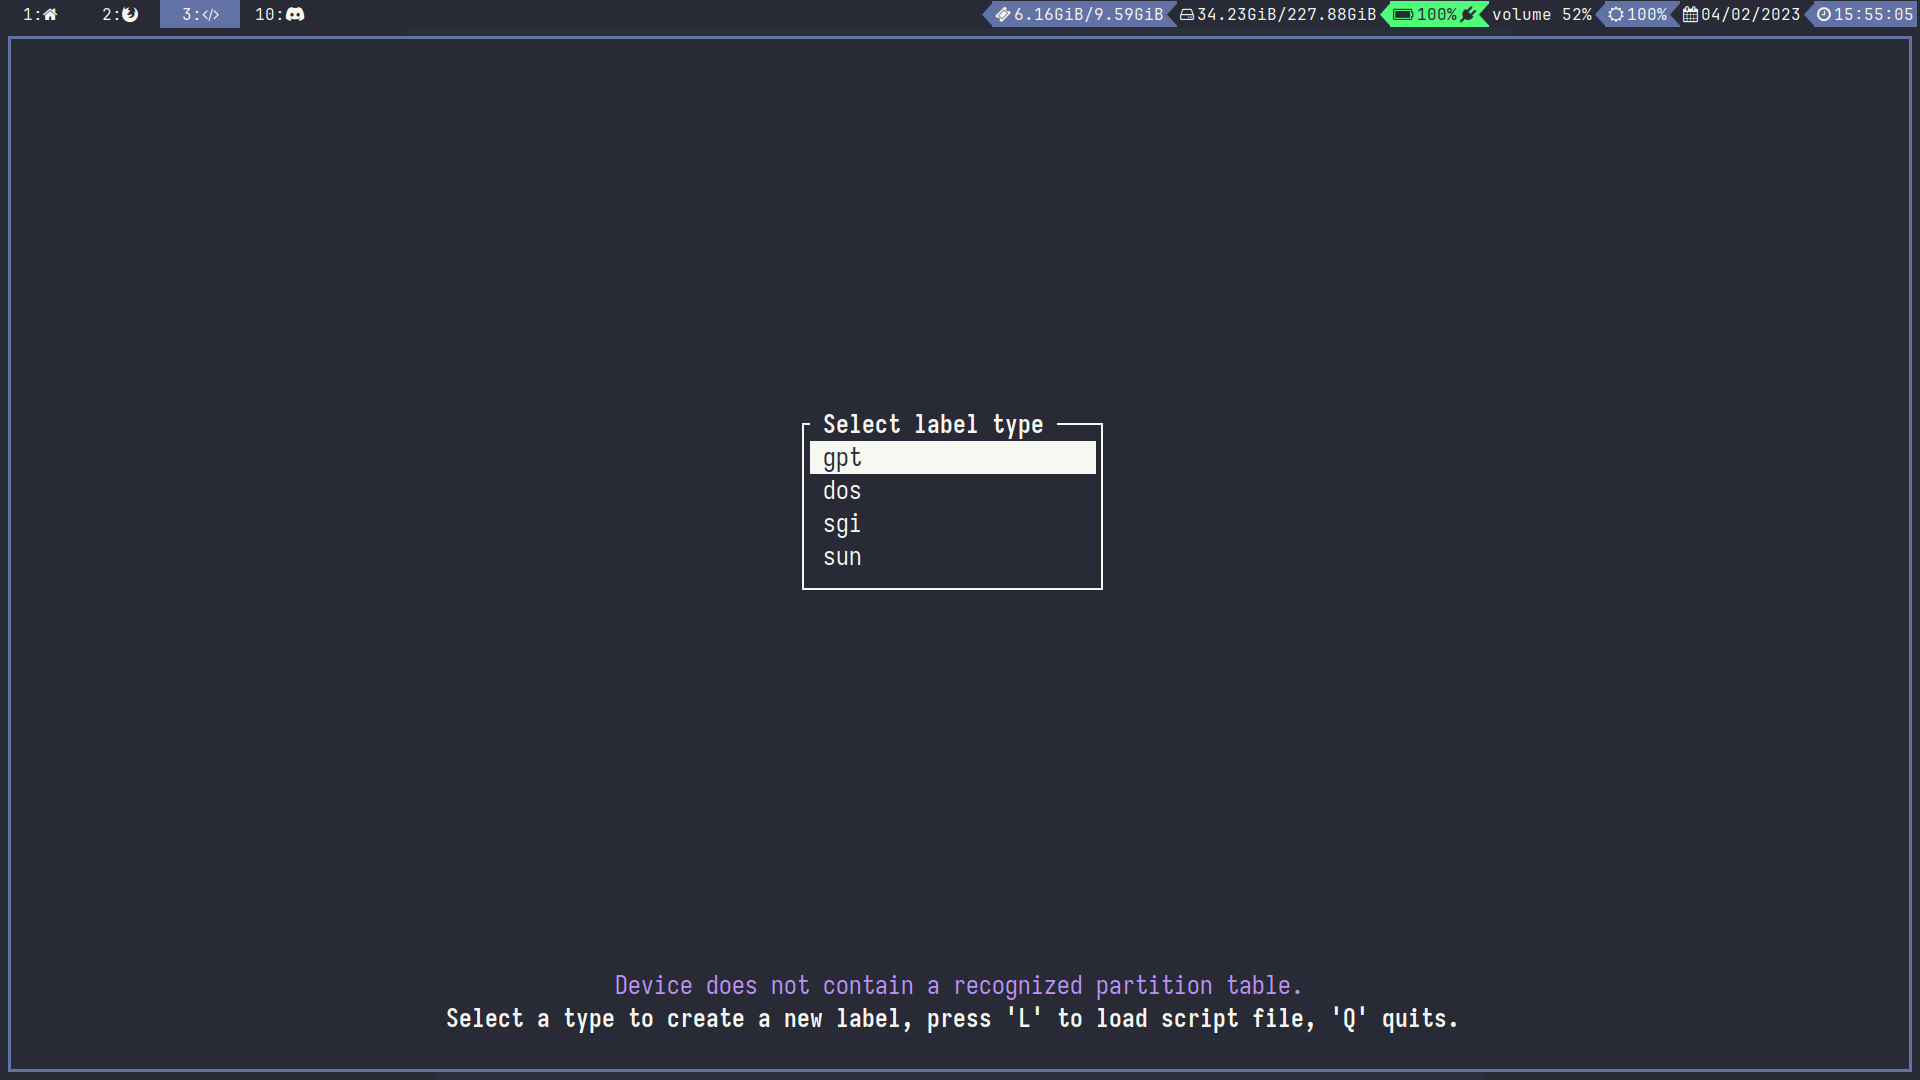Image resolution: width=1920 pixels, height=1080 pixels.
Task: Click the 'L' load script hint
Action: point(1024,1018)
